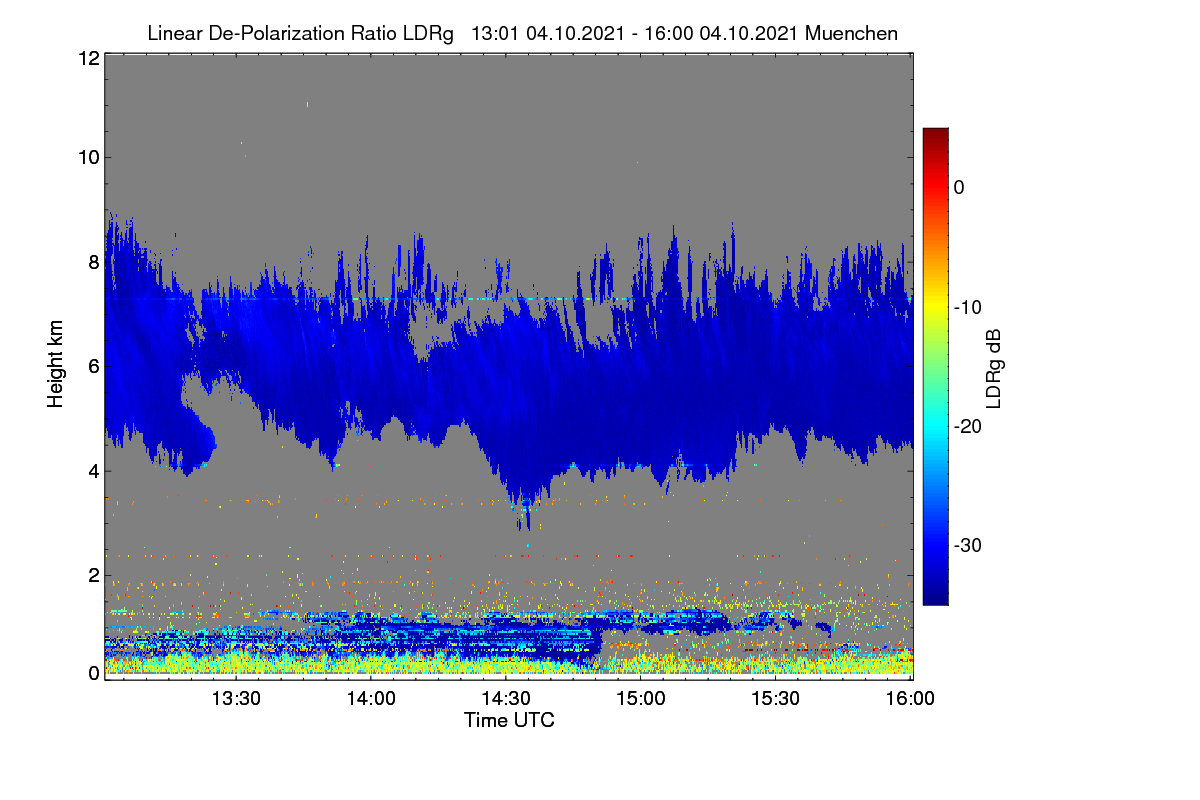The width and height of the screenshot is (1200, 800).
Task: Click the 14:30 time tick label
Action: coord(506,699)
